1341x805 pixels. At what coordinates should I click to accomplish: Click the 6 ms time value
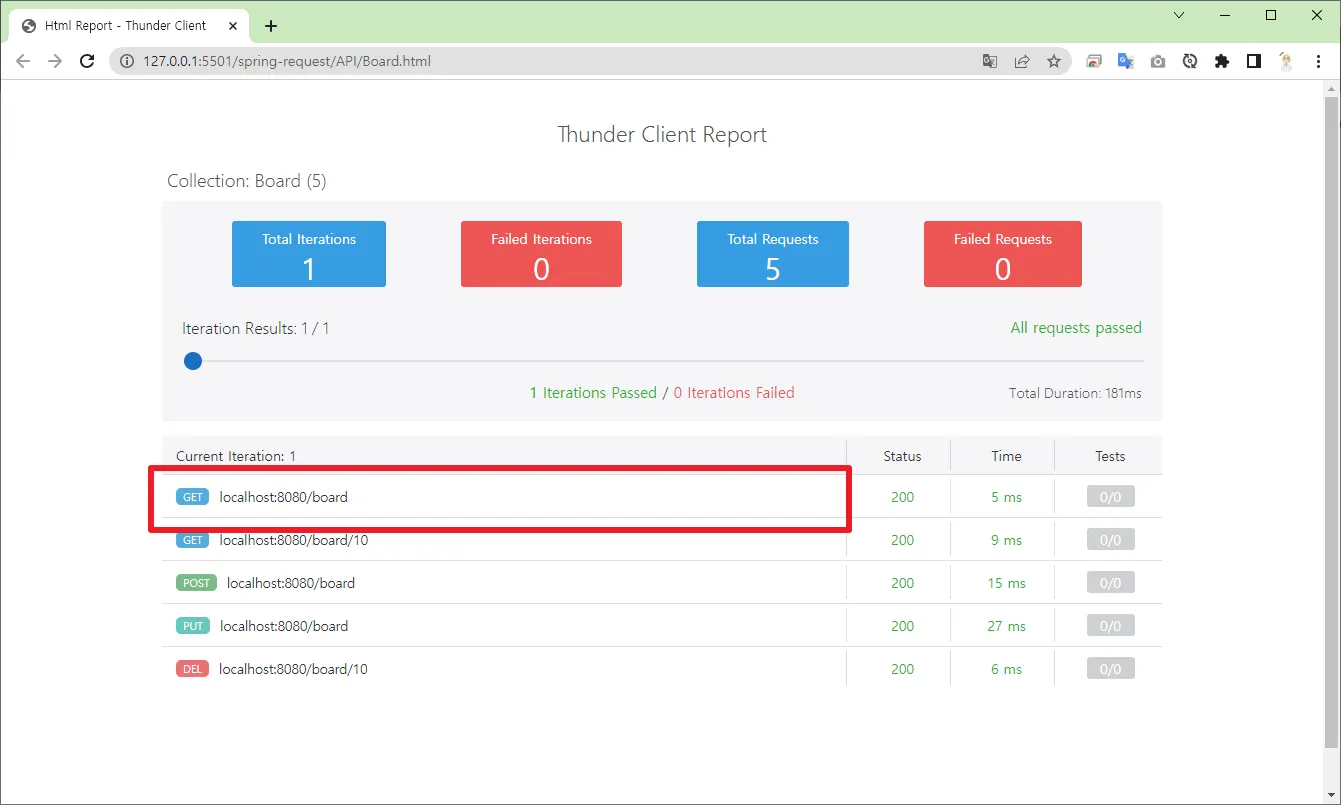(1006, 669)
